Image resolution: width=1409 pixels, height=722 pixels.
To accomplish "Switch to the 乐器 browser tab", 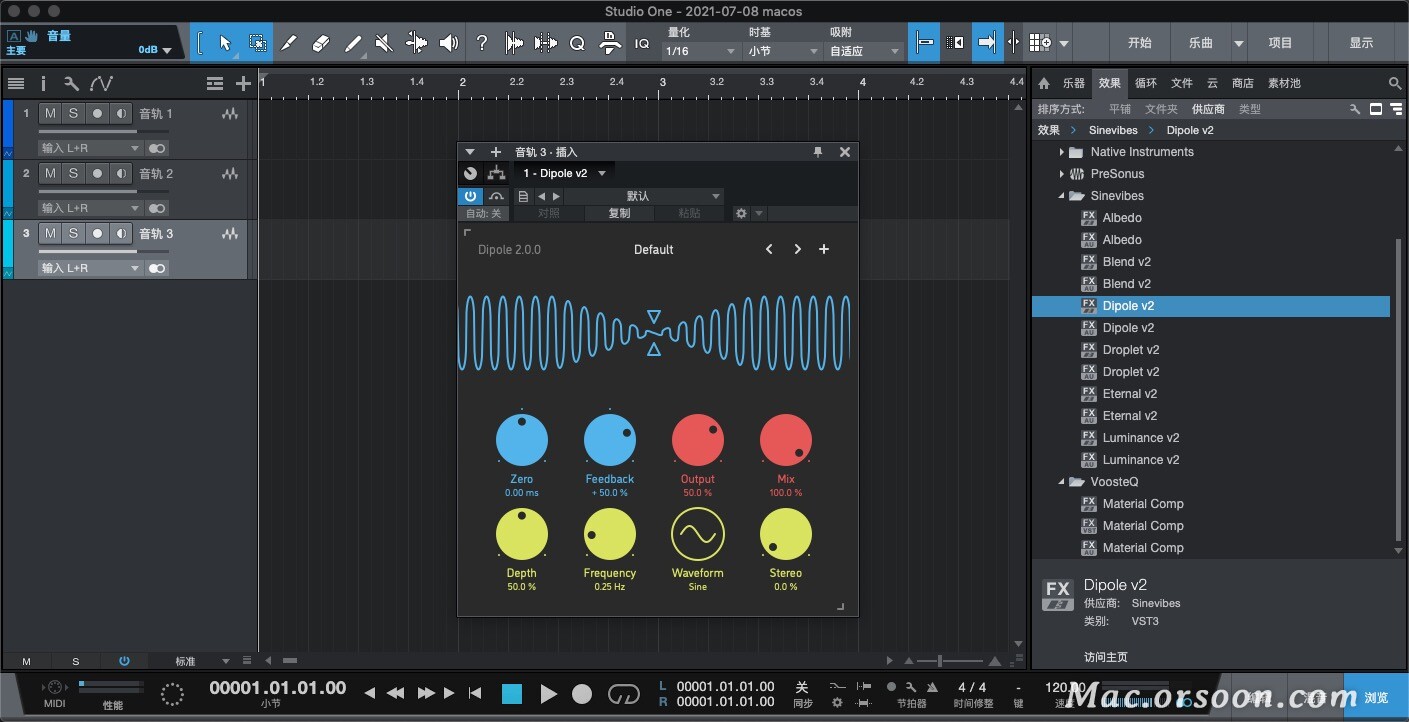I will (x=1073, y=84).
